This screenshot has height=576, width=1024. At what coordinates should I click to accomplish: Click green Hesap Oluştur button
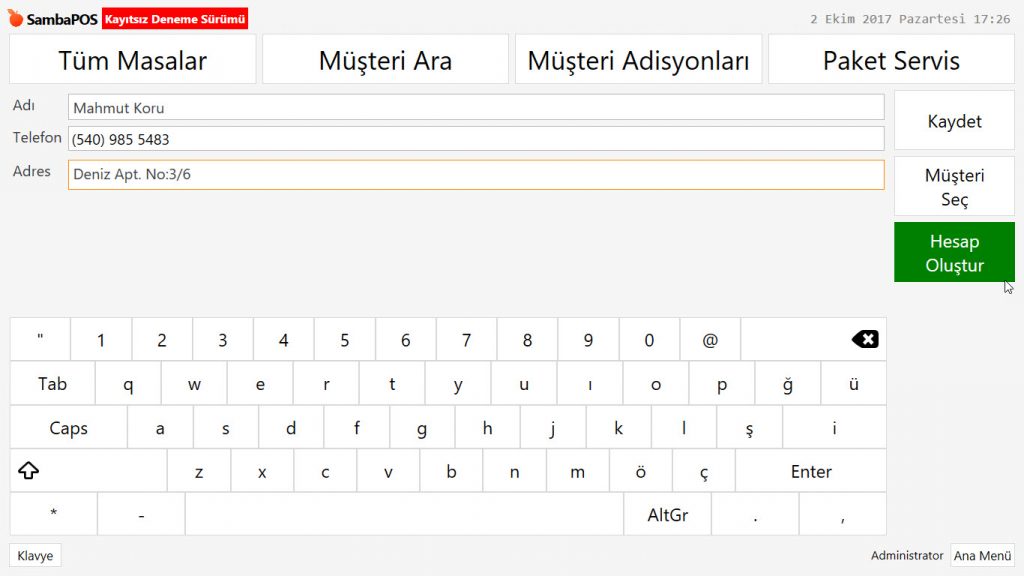click(x=954, y=253)
